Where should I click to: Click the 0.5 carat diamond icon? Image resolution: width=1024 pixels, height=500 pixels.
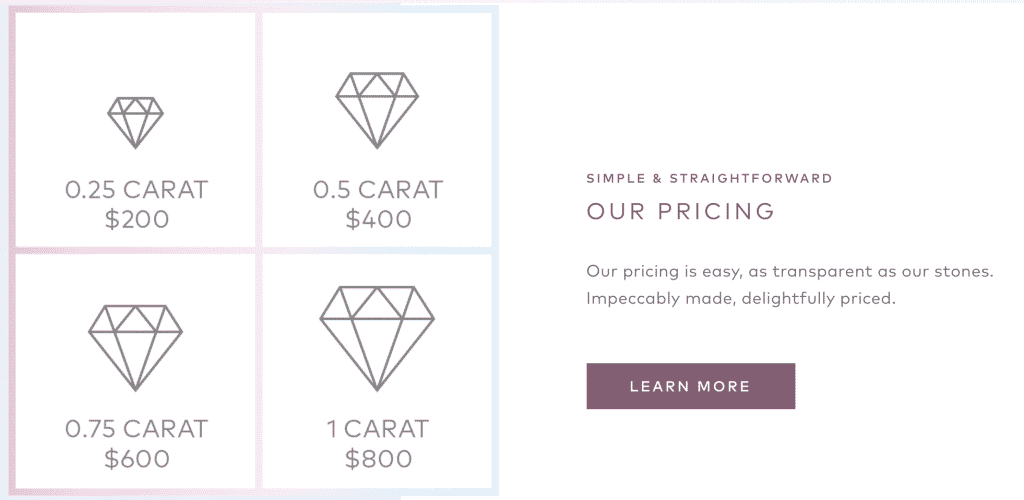click(377, 110)
